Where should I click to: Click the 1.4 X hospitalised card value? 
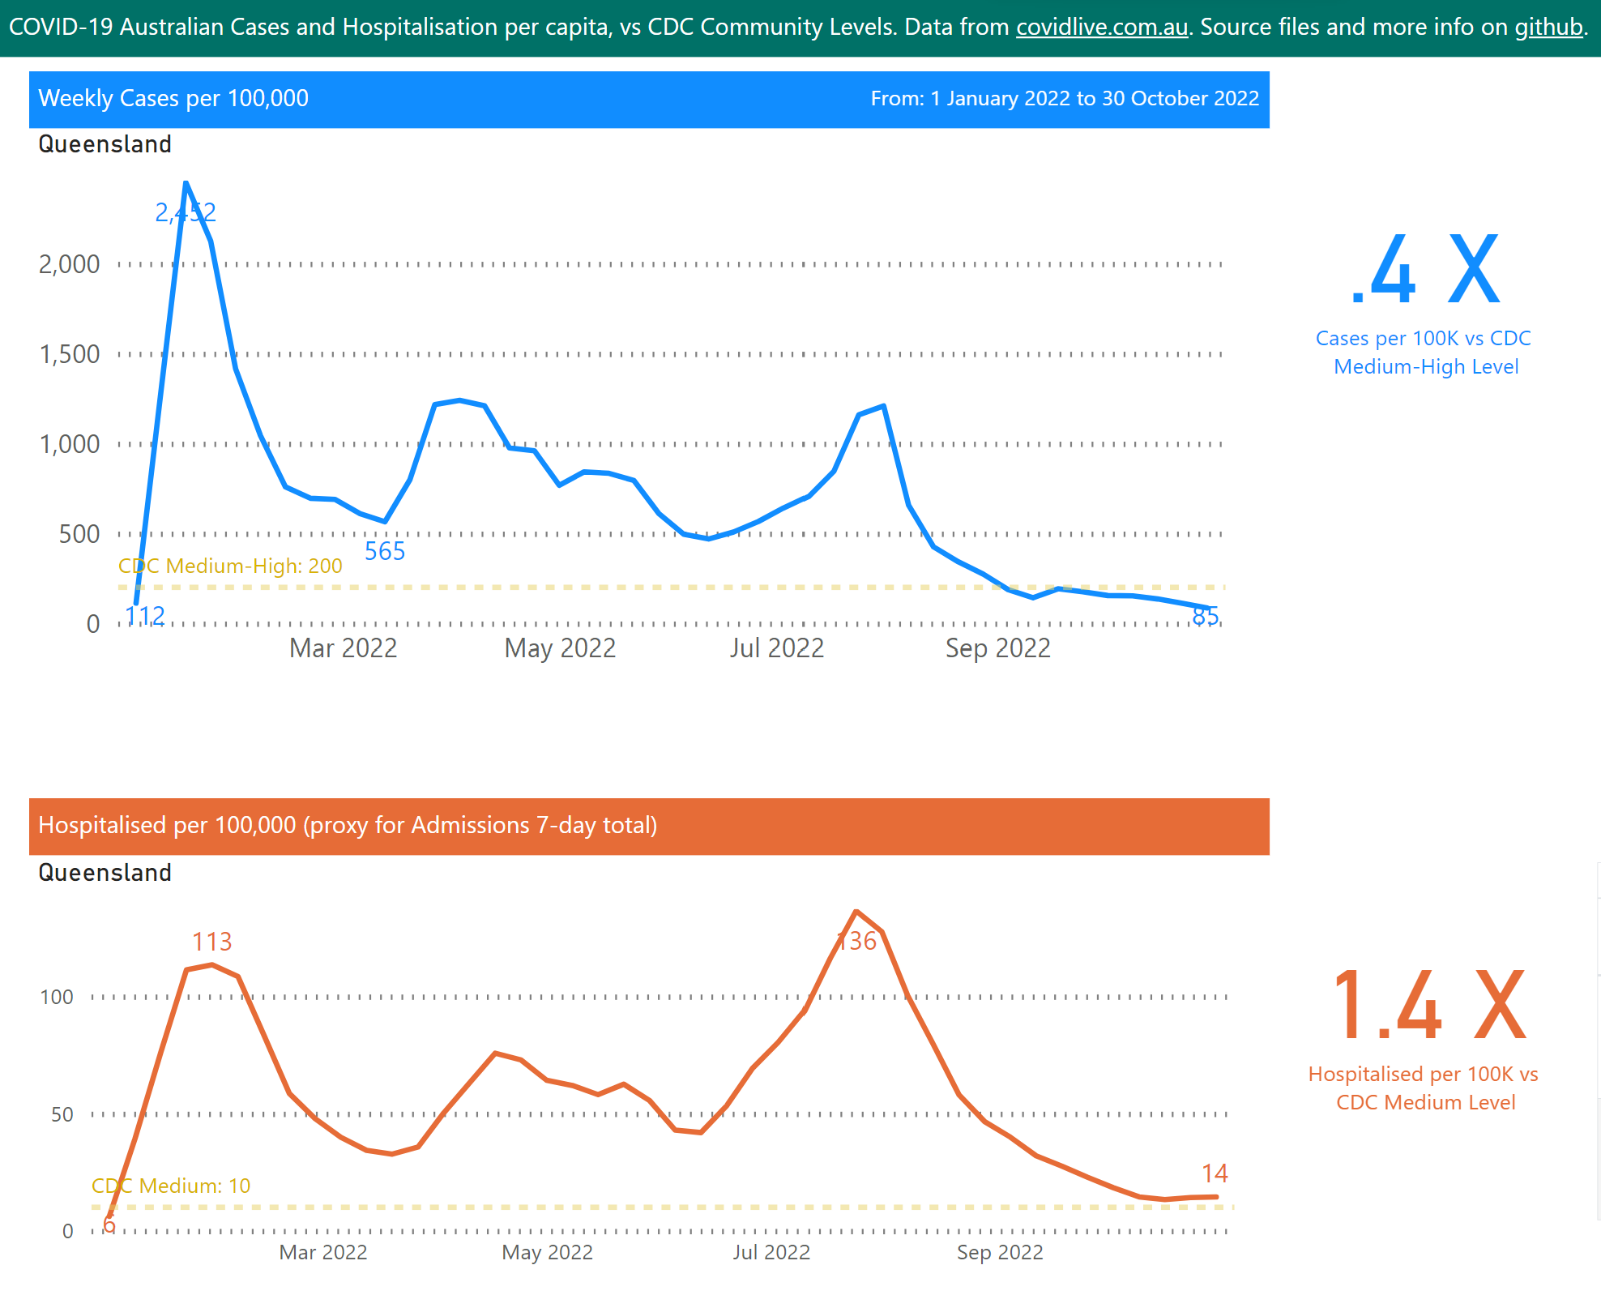tap(1430, 1005)
